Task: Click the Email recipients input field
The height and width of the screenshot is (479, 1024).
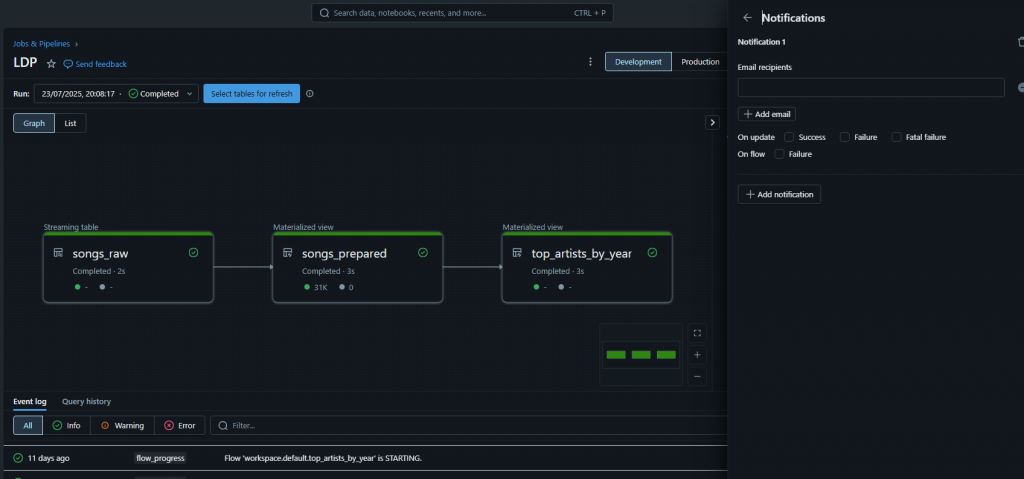Action: pos(870,88)
